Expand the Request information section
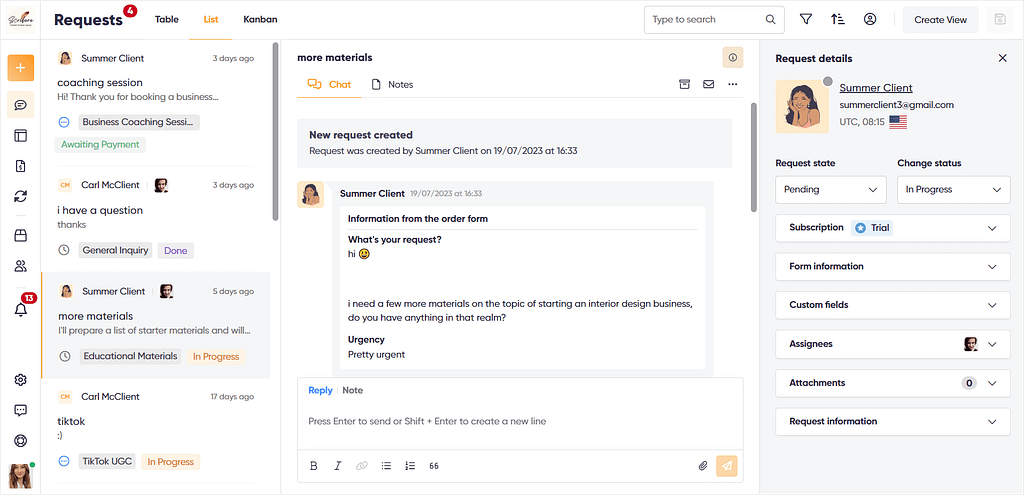Viewport: 1024px width, 495px height. 893,421
